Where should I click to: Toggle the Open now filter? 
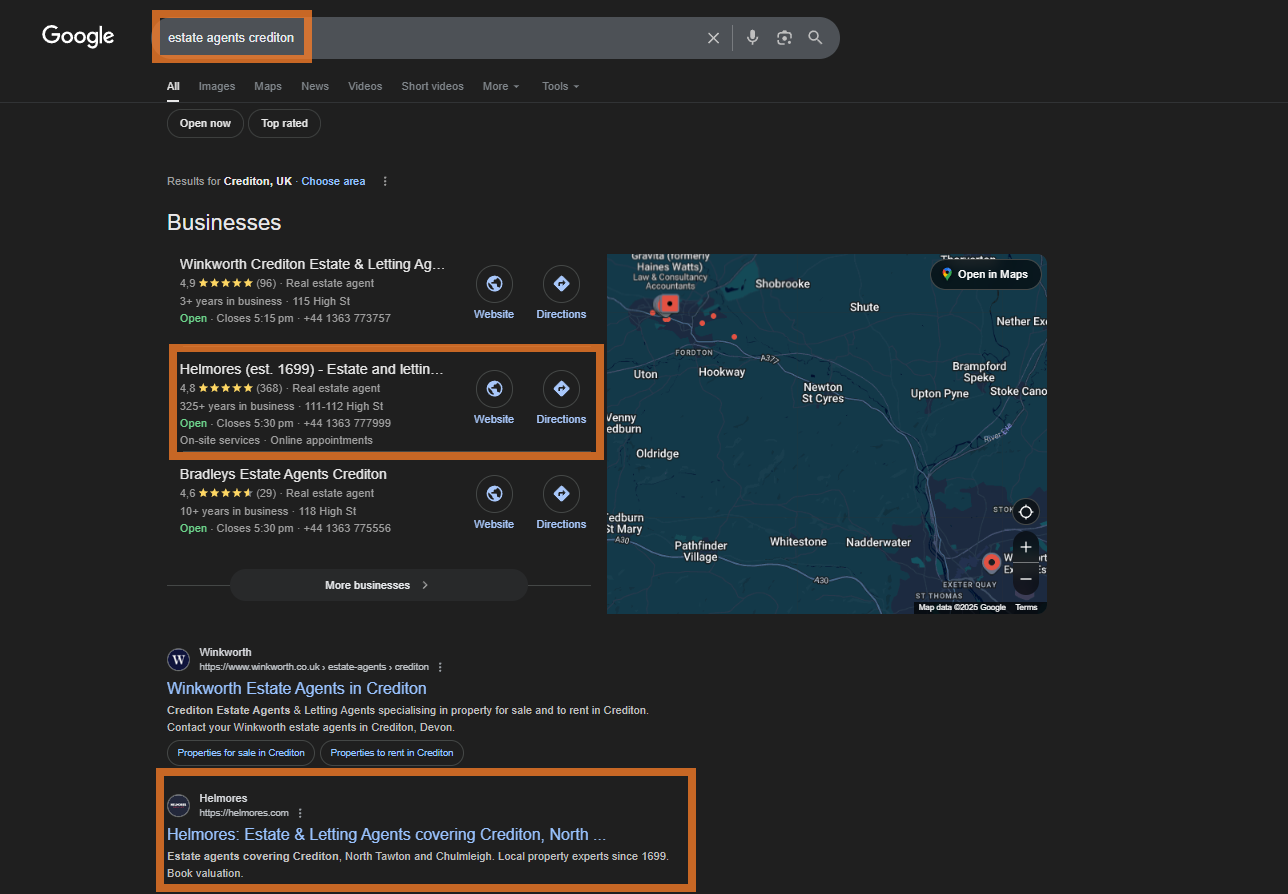pos(205,123)
